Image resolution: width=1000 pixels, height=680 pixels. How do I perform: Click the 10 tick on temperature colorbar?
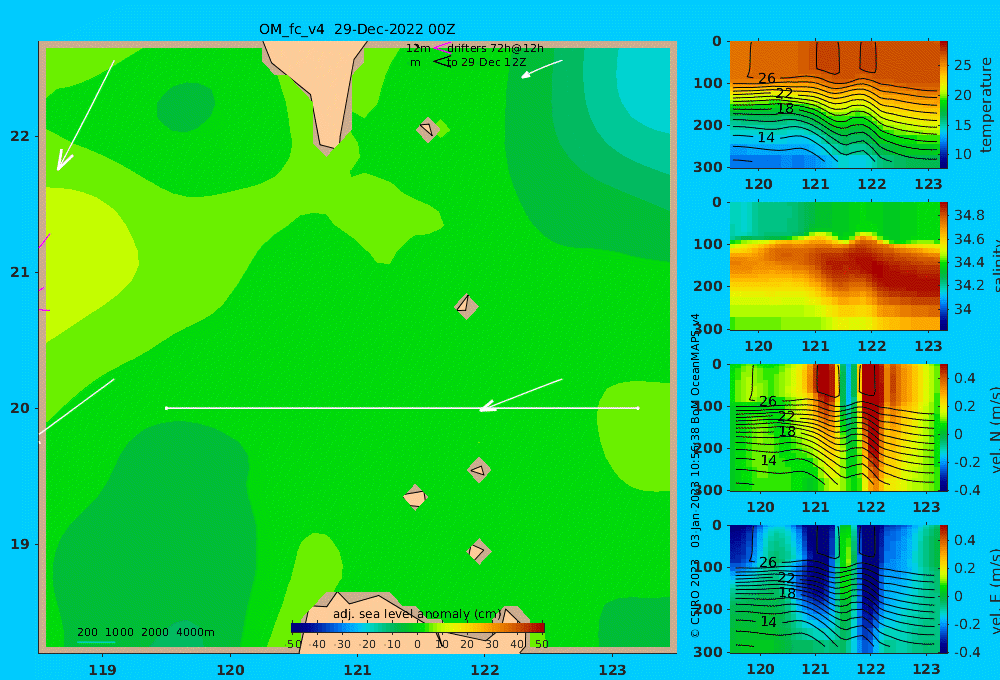[x=962, y=154]
